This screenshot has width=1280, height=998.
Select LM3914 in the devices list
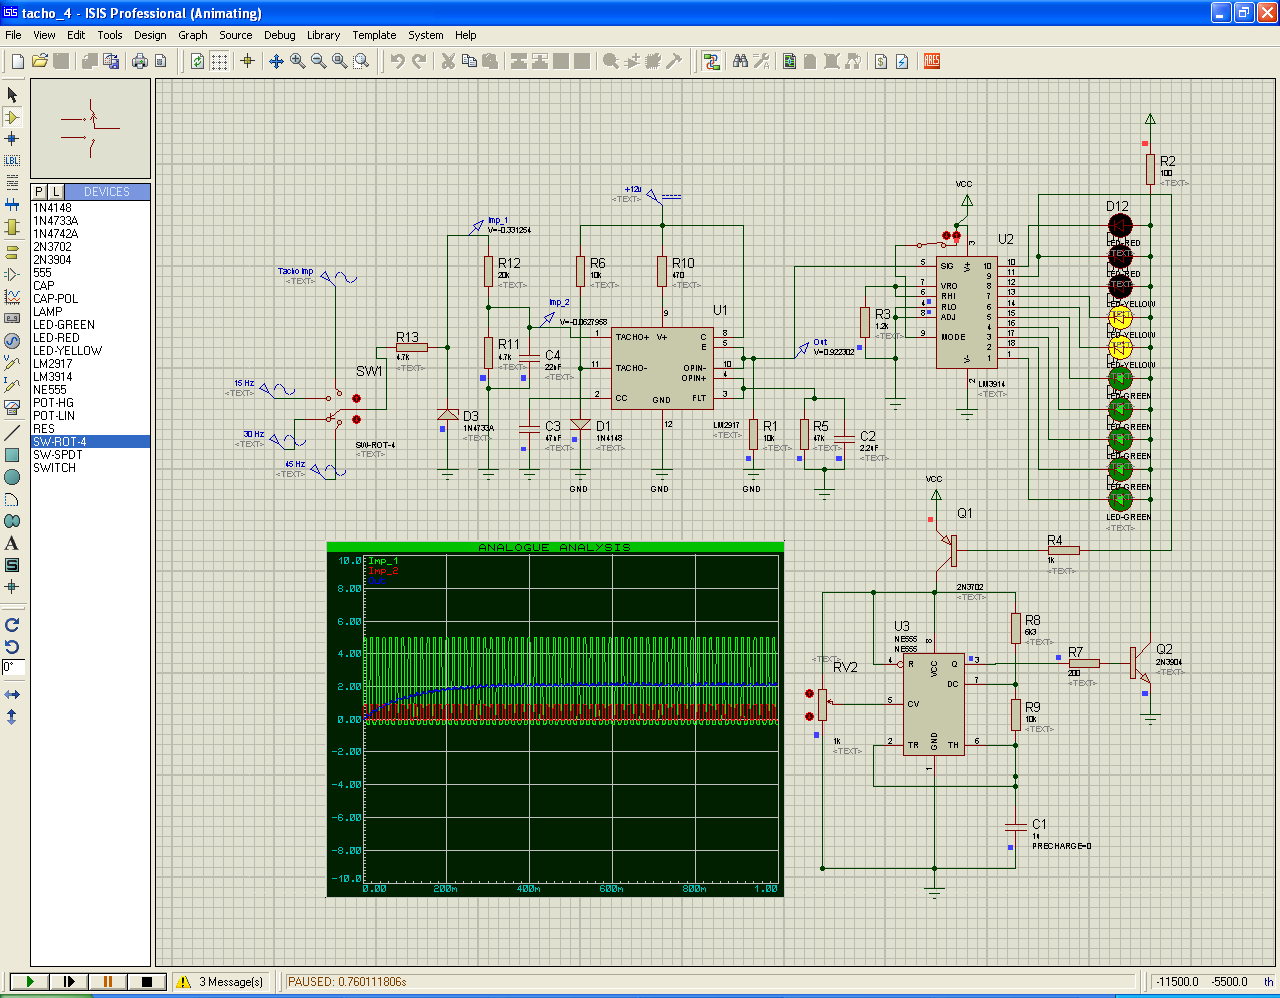click(x=52, y=377)
